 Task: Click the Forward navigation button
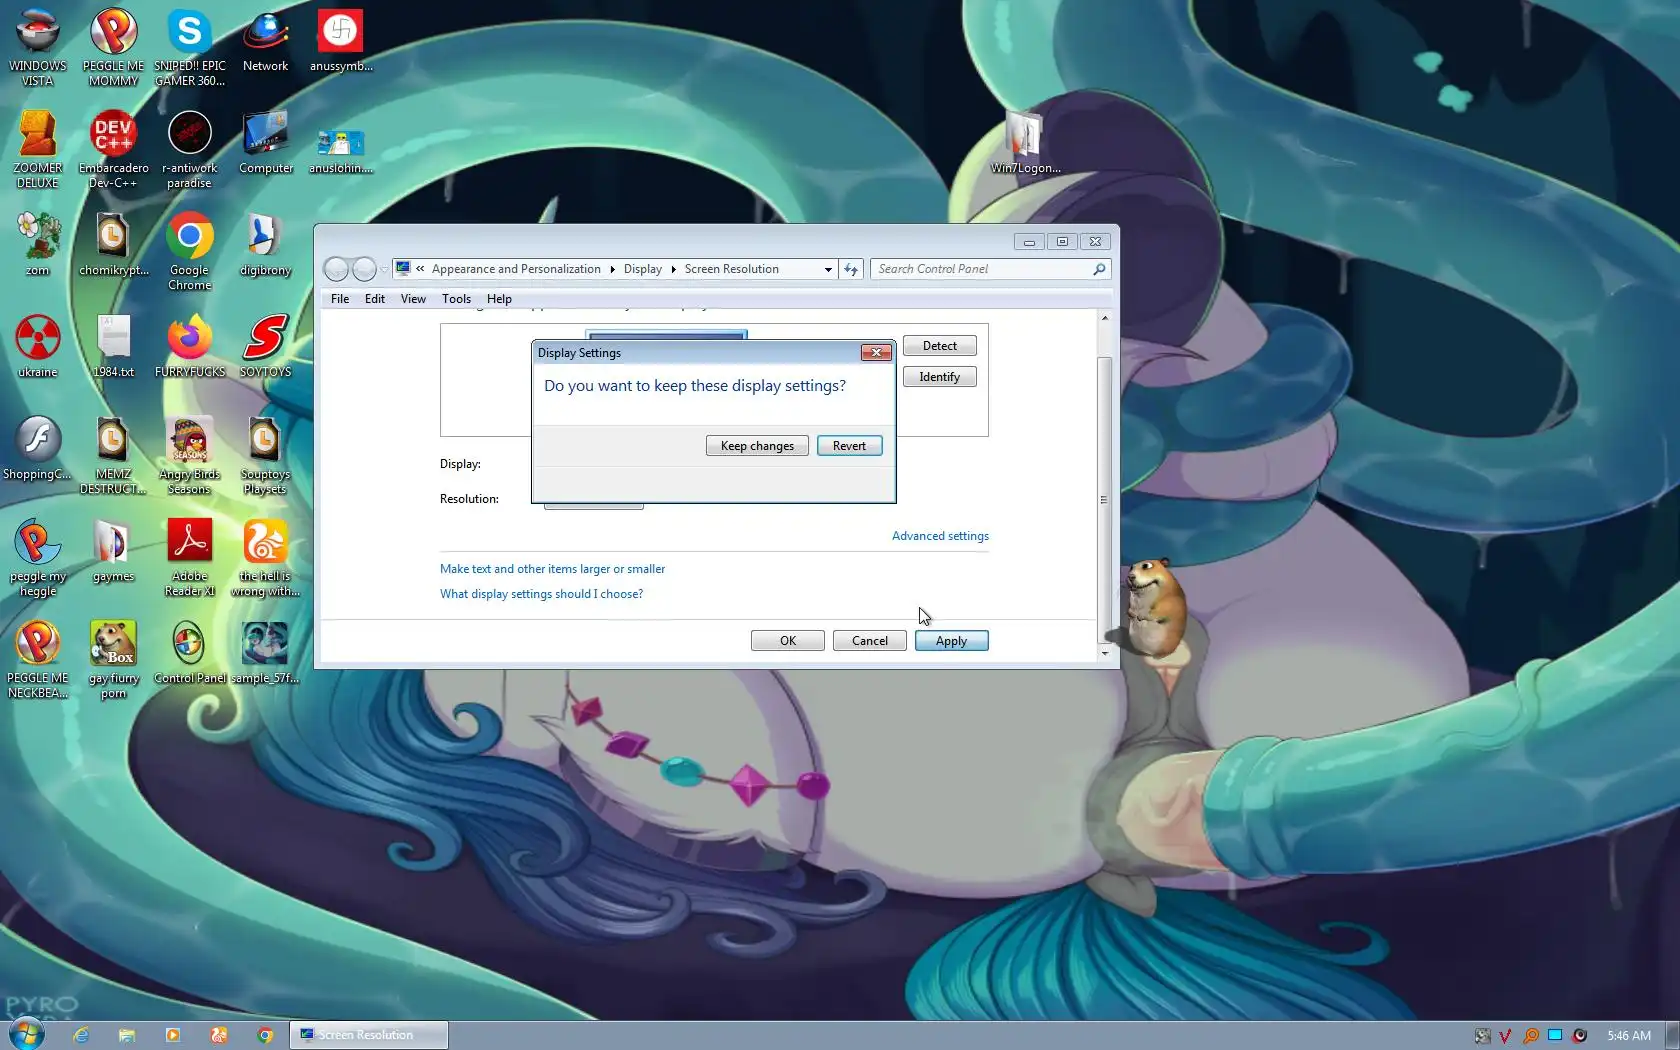point(365,269)
